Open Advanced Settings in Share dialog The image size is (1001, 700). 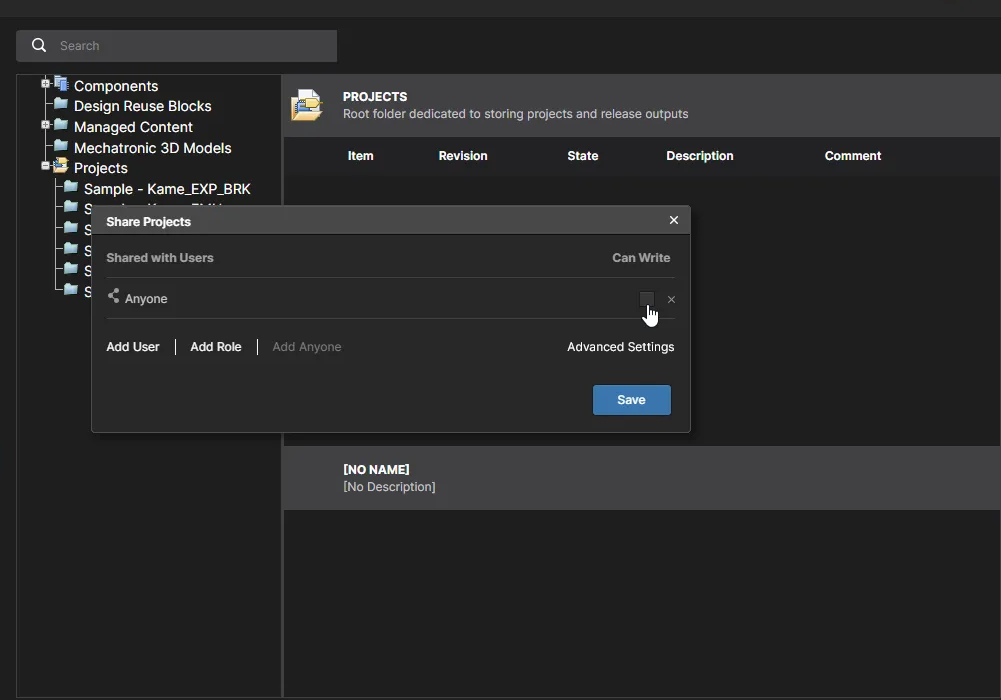coord(620,347)
